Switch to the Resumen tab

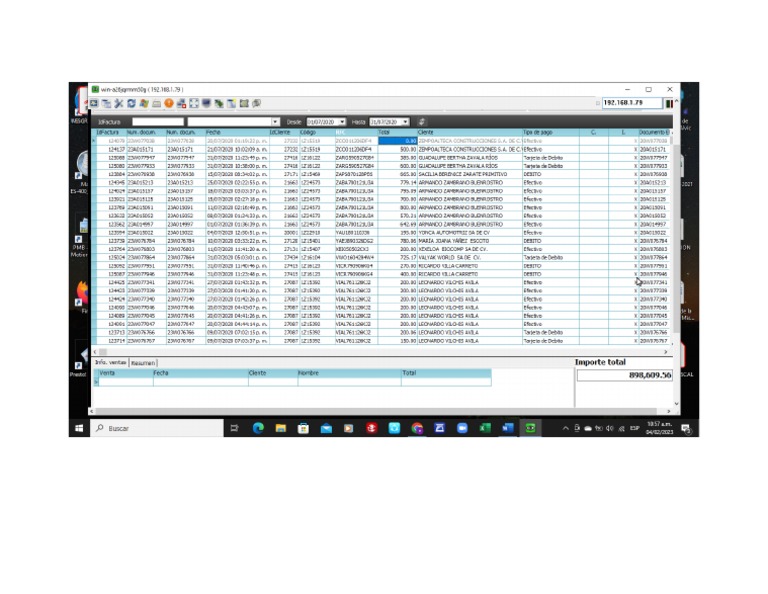click(x=143, y=363)
